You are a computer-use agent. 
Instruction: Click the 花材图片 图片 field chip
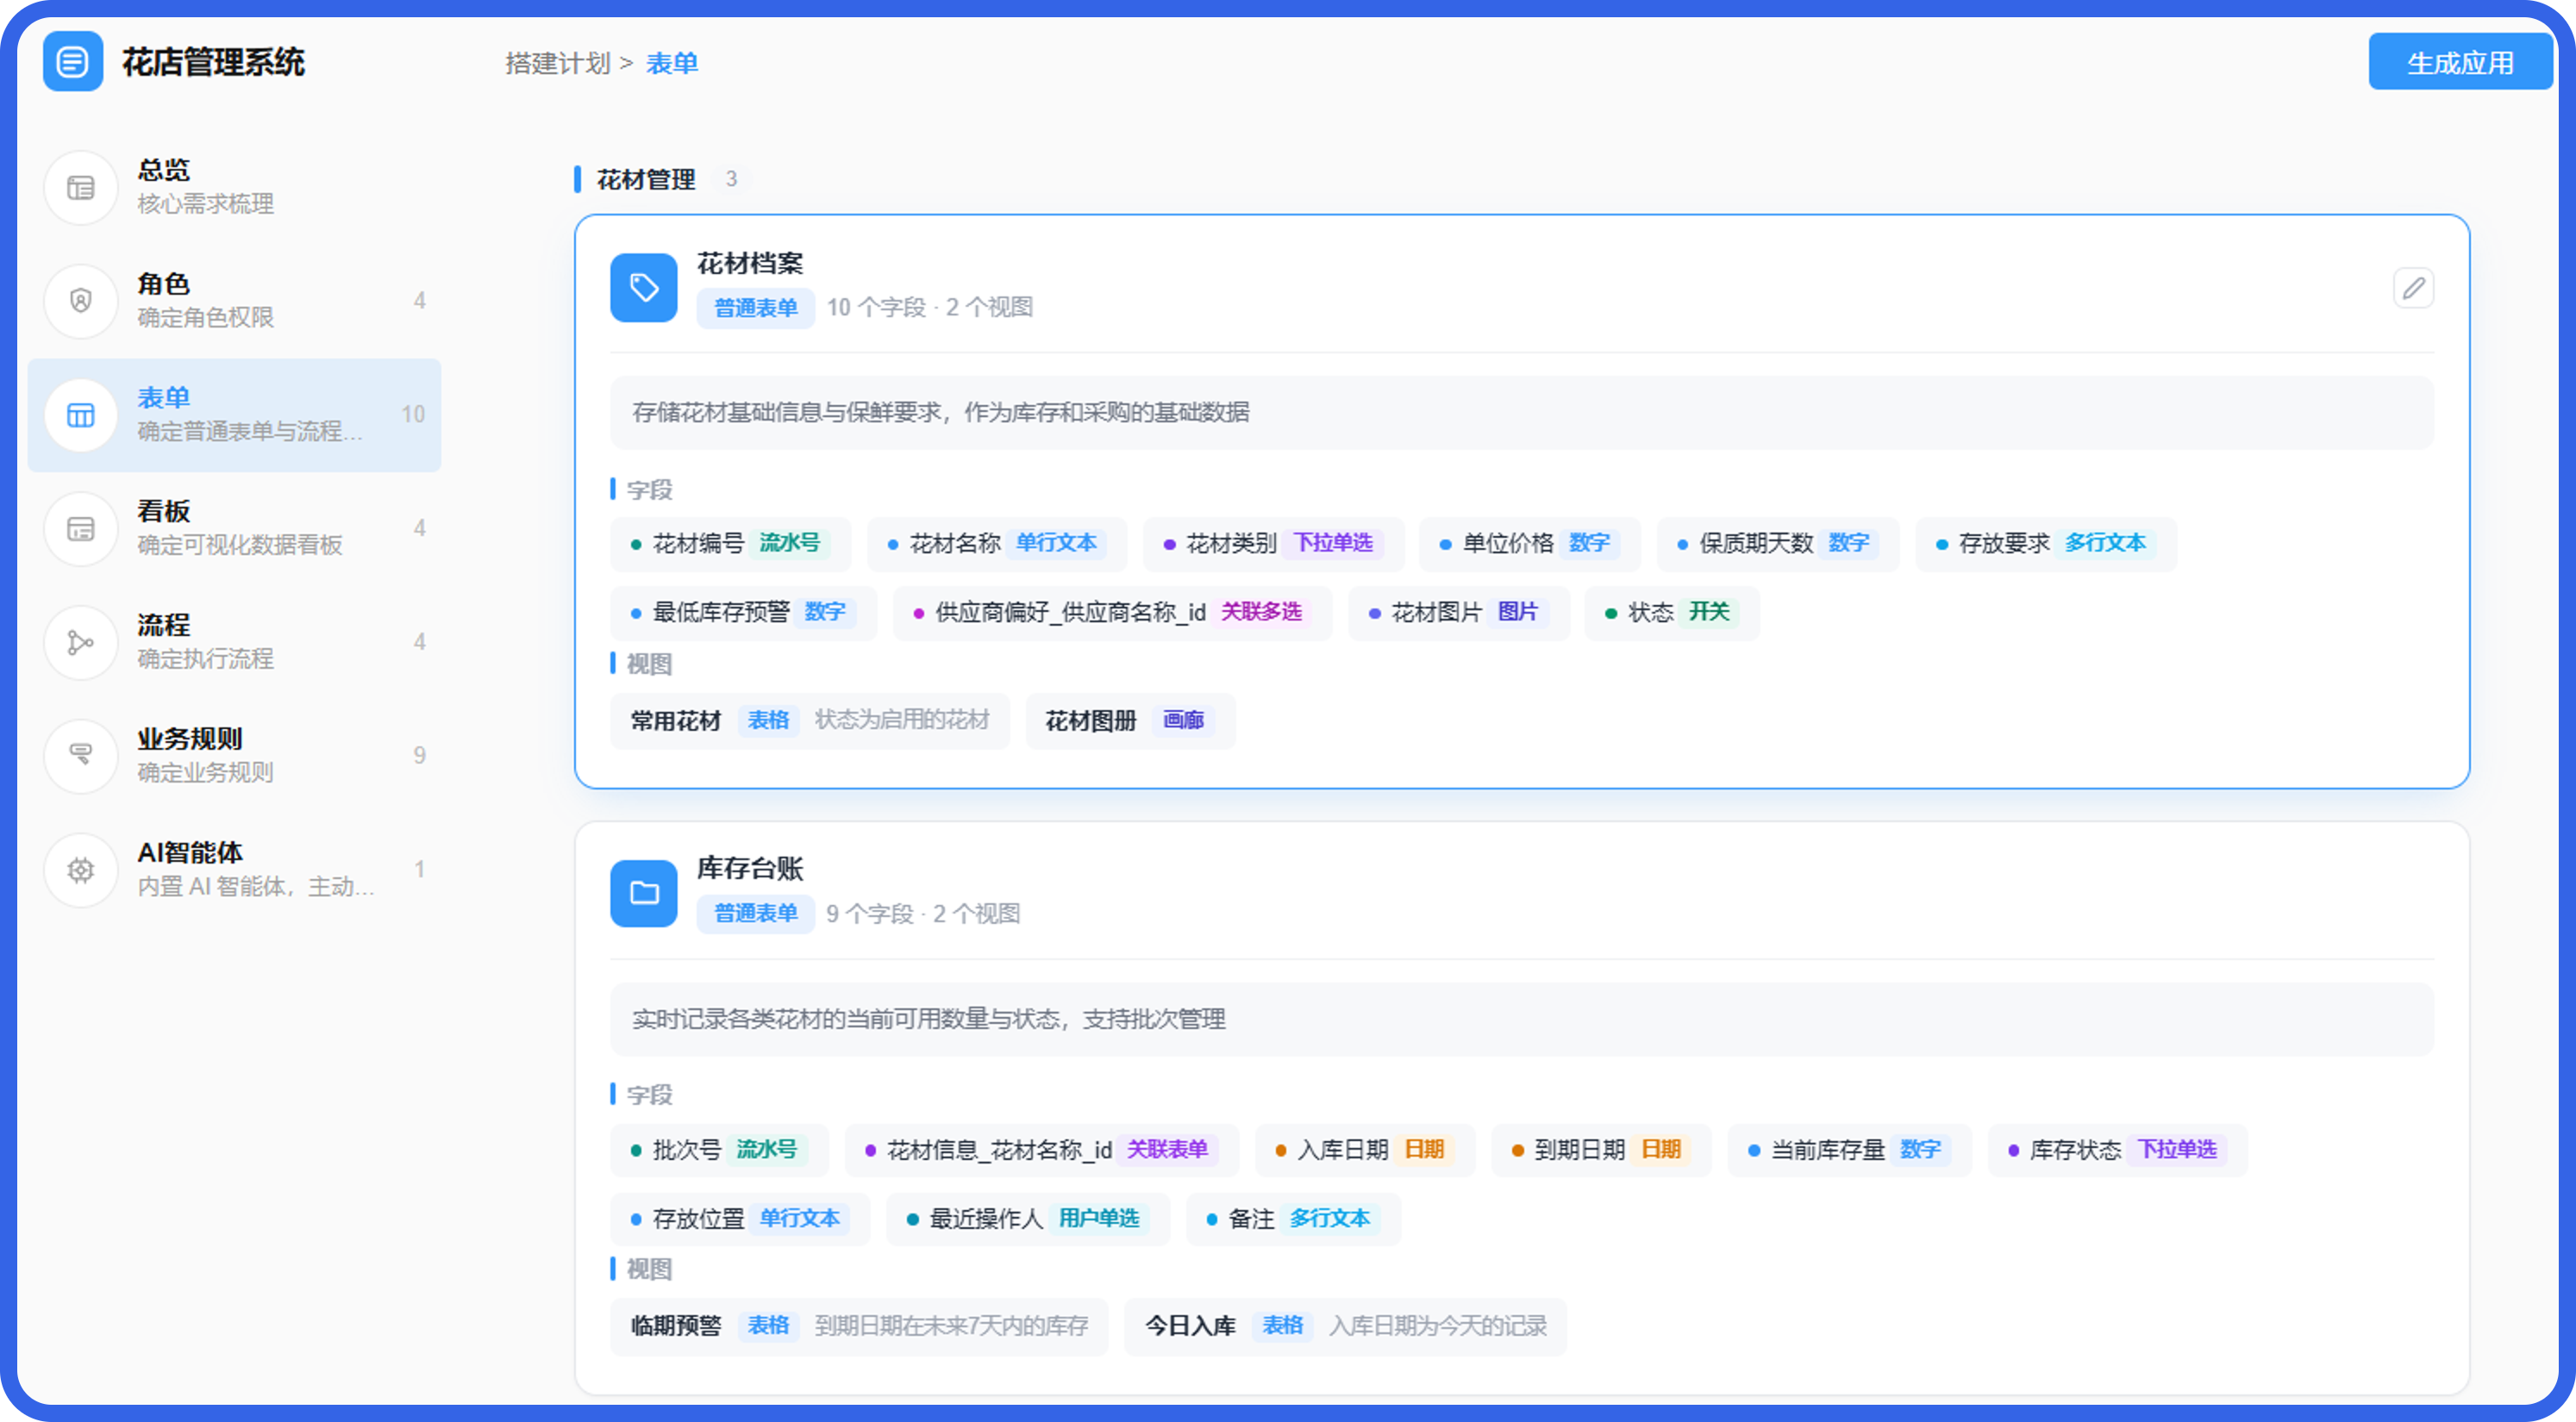pyautogui.click(x=1459, y=612)
